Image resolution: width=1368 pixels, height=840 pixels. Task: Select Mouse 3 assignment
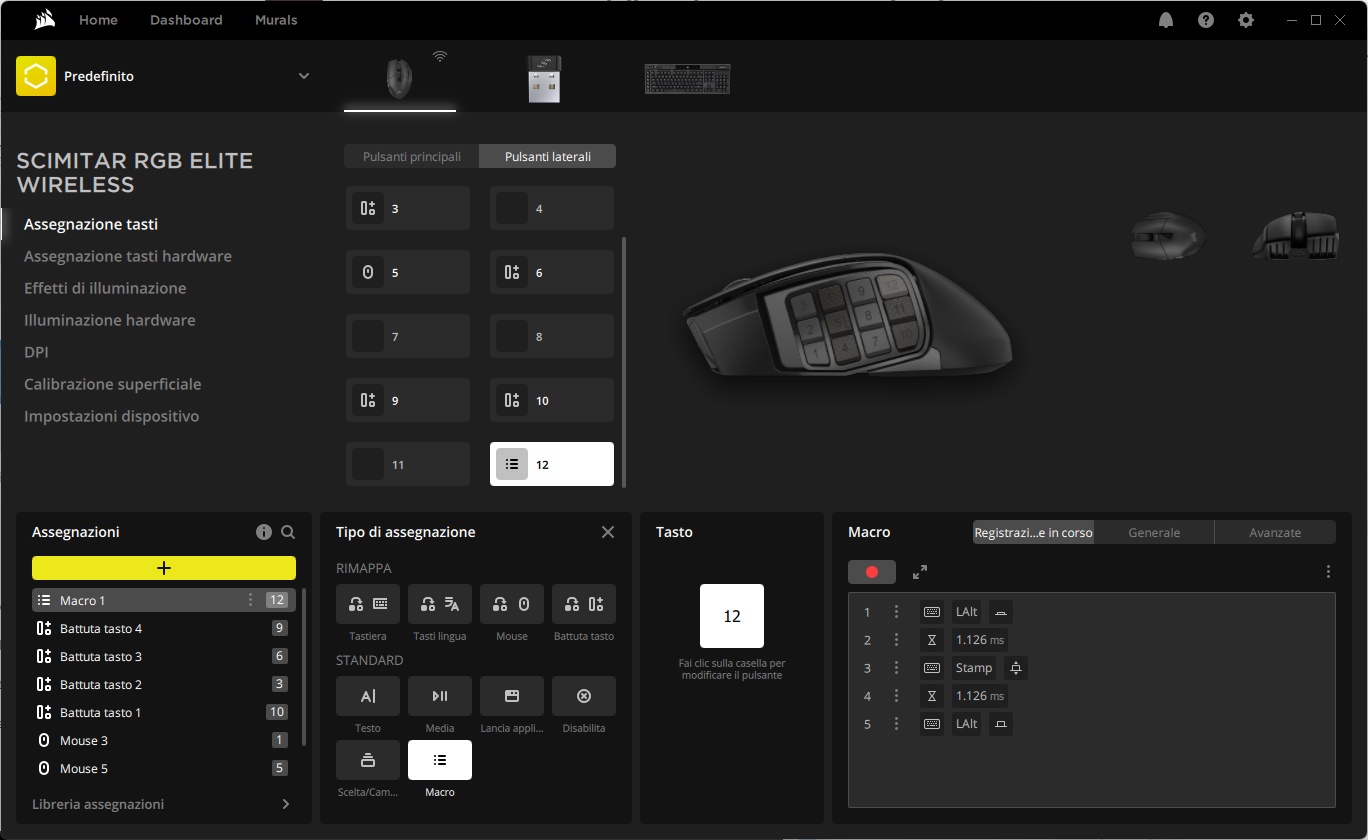(164, 740)
